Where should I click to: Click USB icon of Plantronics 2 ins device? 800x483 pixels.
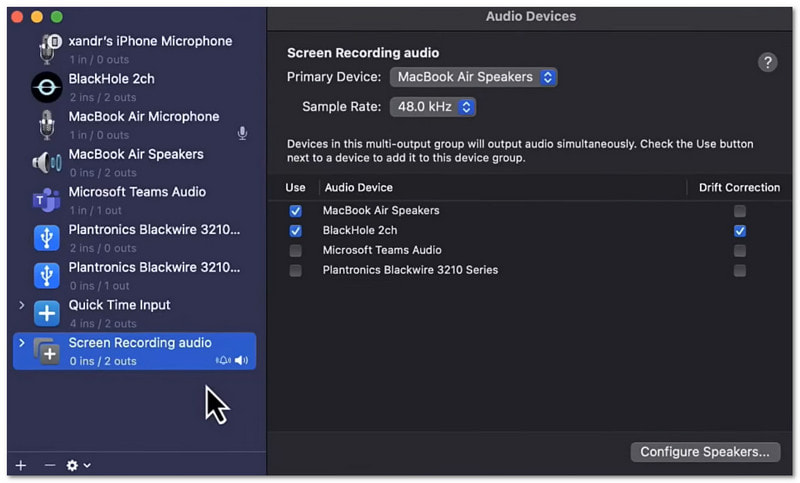point(46,238)
